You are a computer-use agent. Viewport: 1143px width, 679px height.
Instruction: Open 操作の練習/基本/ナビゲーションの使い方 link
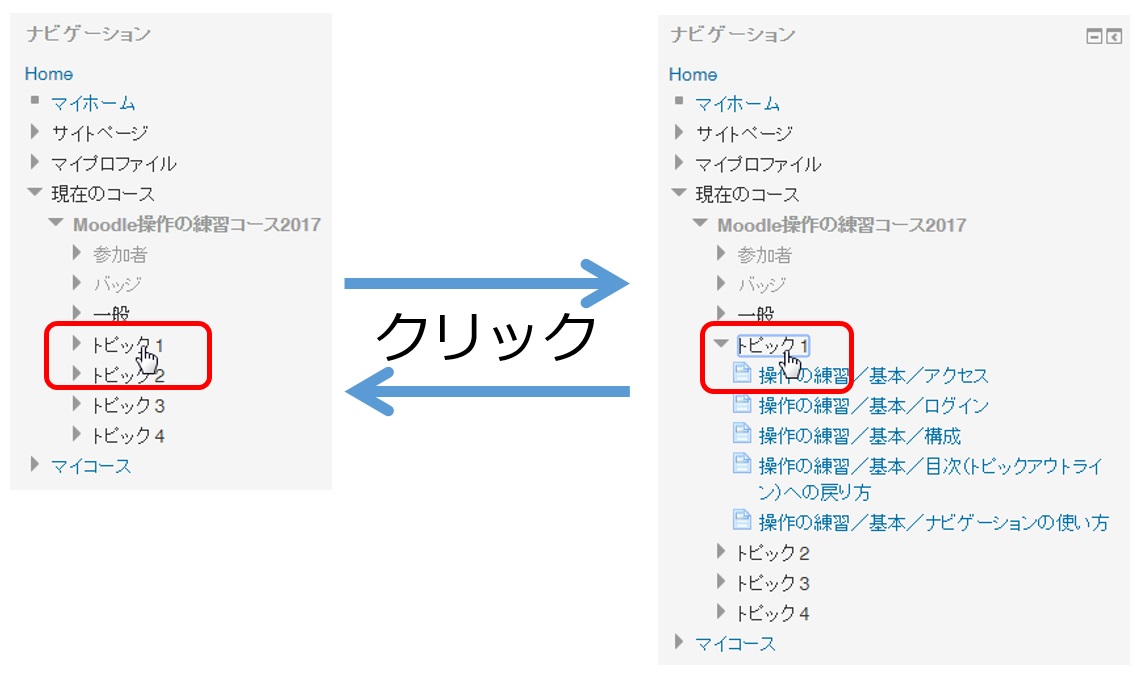point(934,522)
